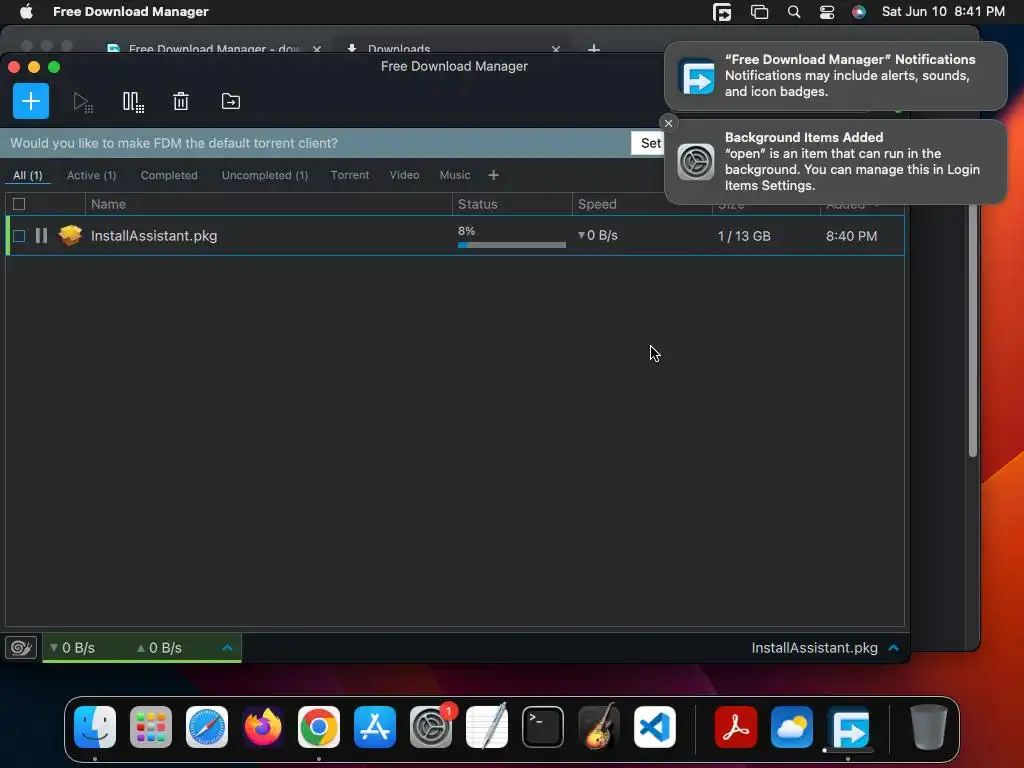The width and height of the screenshot is (1024, 768).
Task: Open the Trash in the Dock
Action: (929, 727)
